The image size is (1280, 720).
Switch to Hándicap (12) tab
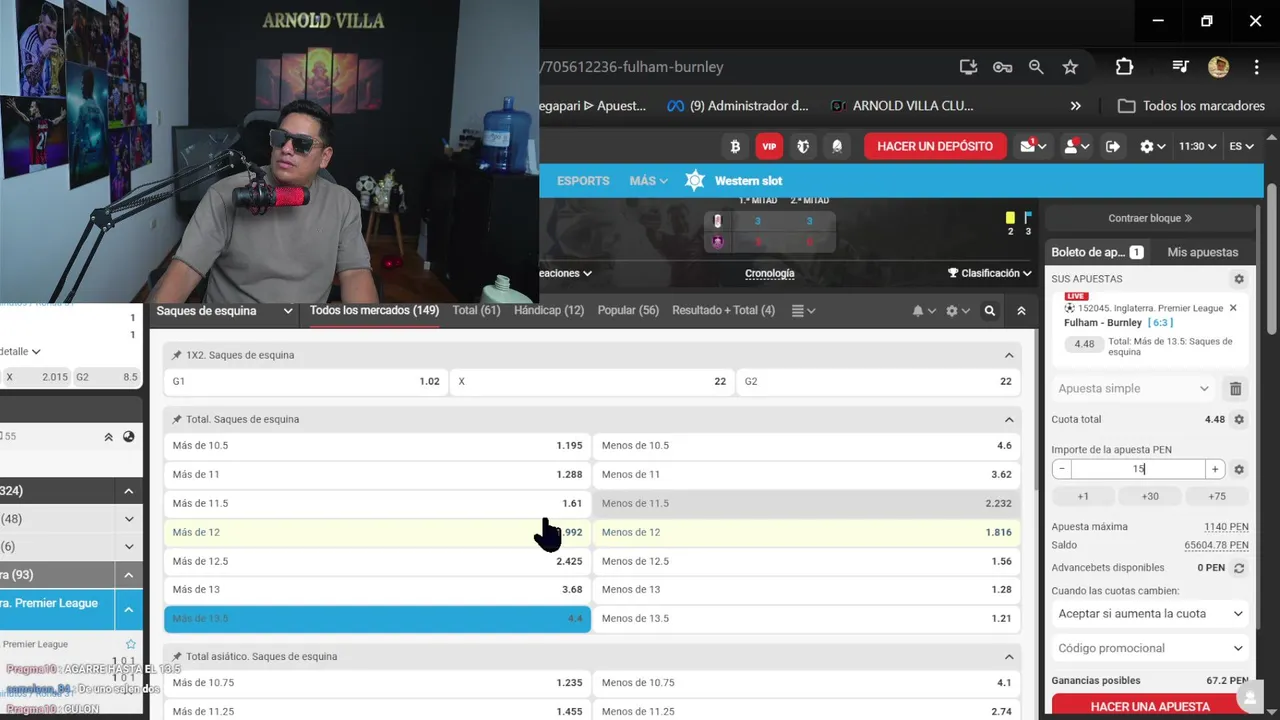pyautogui.click(x=549, y=311)
